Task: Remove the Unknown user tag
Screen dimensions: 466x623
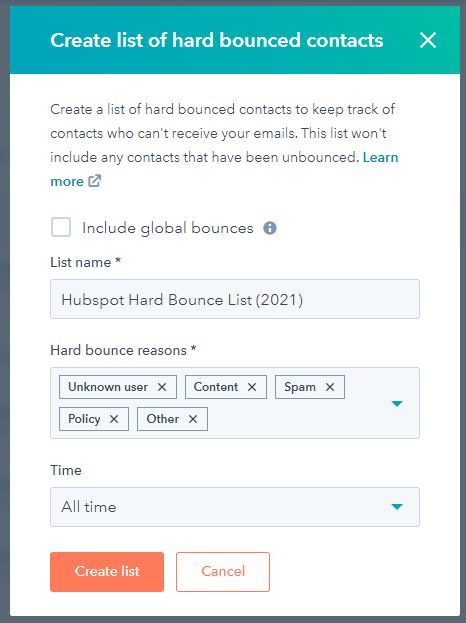Action: pyautogui.click(x=162, y=387)
